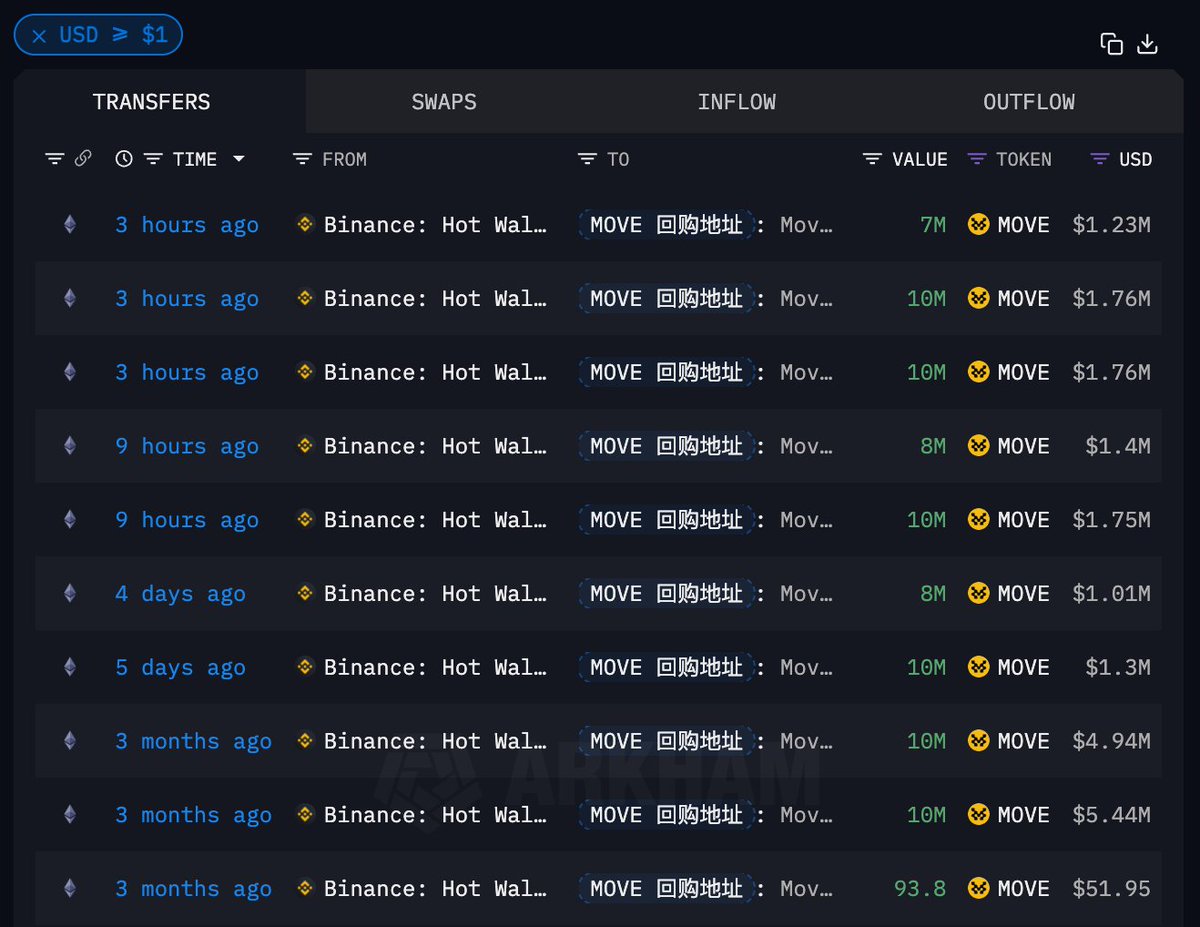Click the '$1.3M' USD amount

pyautogui.click(x=1118, y=667)
